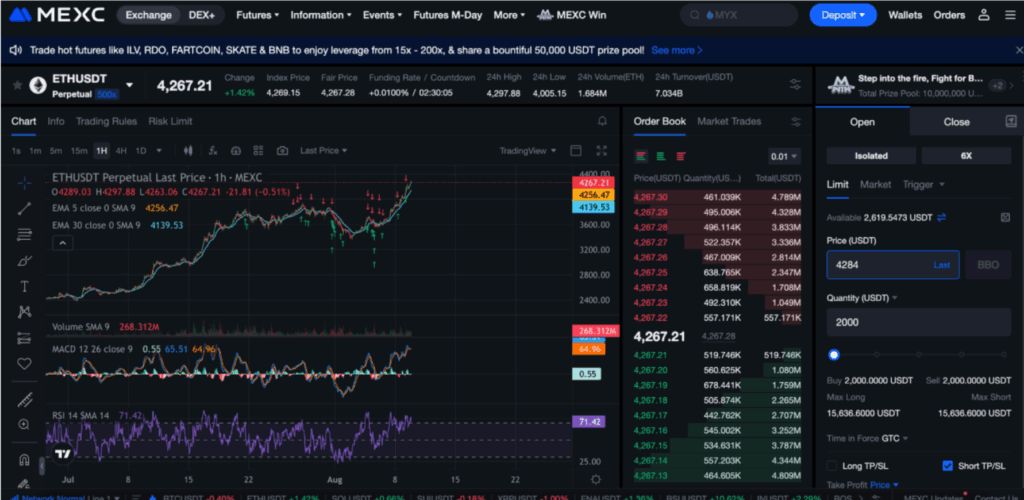Image resolution: width=1024 pixels, height=500 pixels.
Task: Click the quantity percentage slider handle
Action: click(x=833, y=355)
